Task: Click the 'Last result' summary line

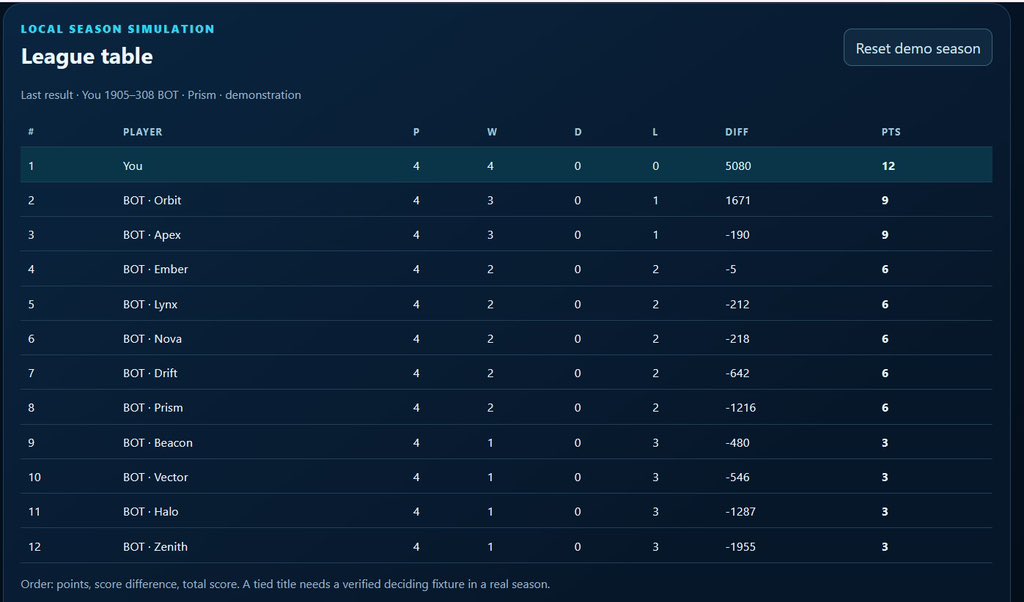Action: [x=161, y=95]
